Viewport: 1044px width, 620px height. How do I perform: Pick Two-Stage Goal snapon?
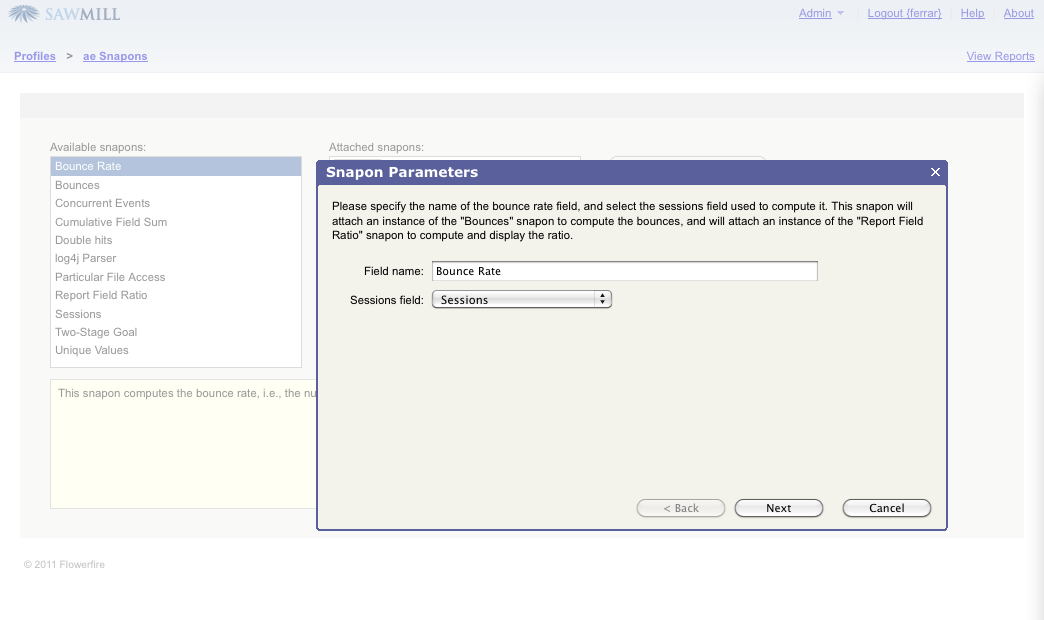[96, 332]
